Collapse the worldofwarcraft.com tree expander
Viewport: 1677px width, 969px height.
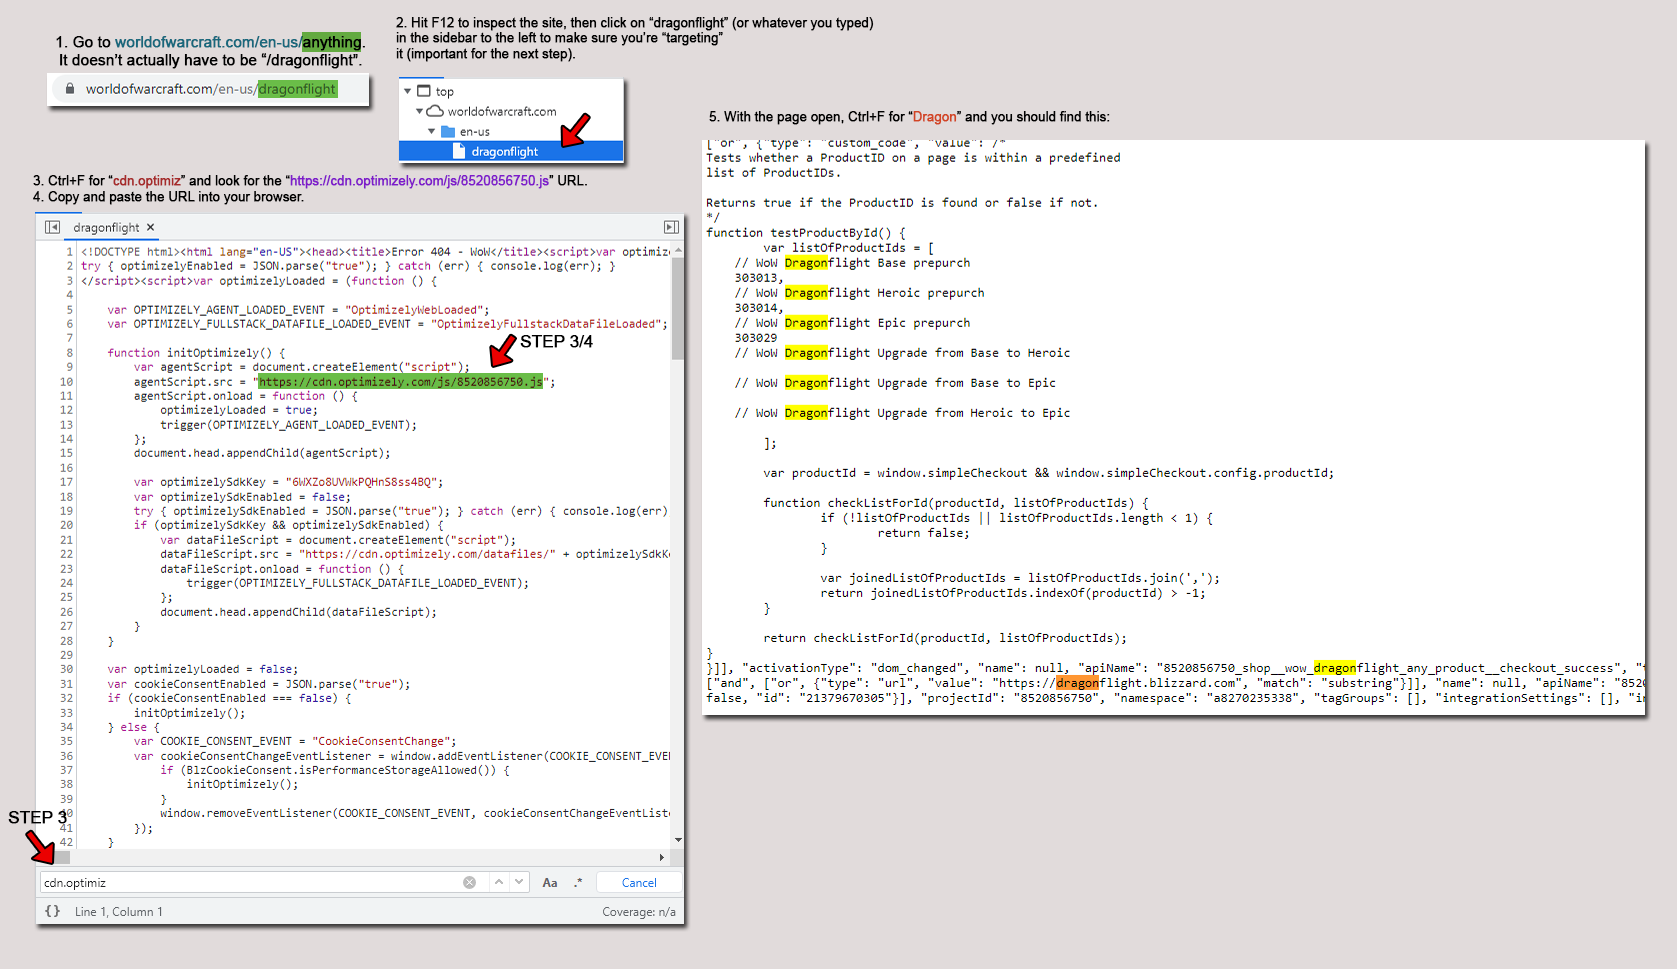420,111
